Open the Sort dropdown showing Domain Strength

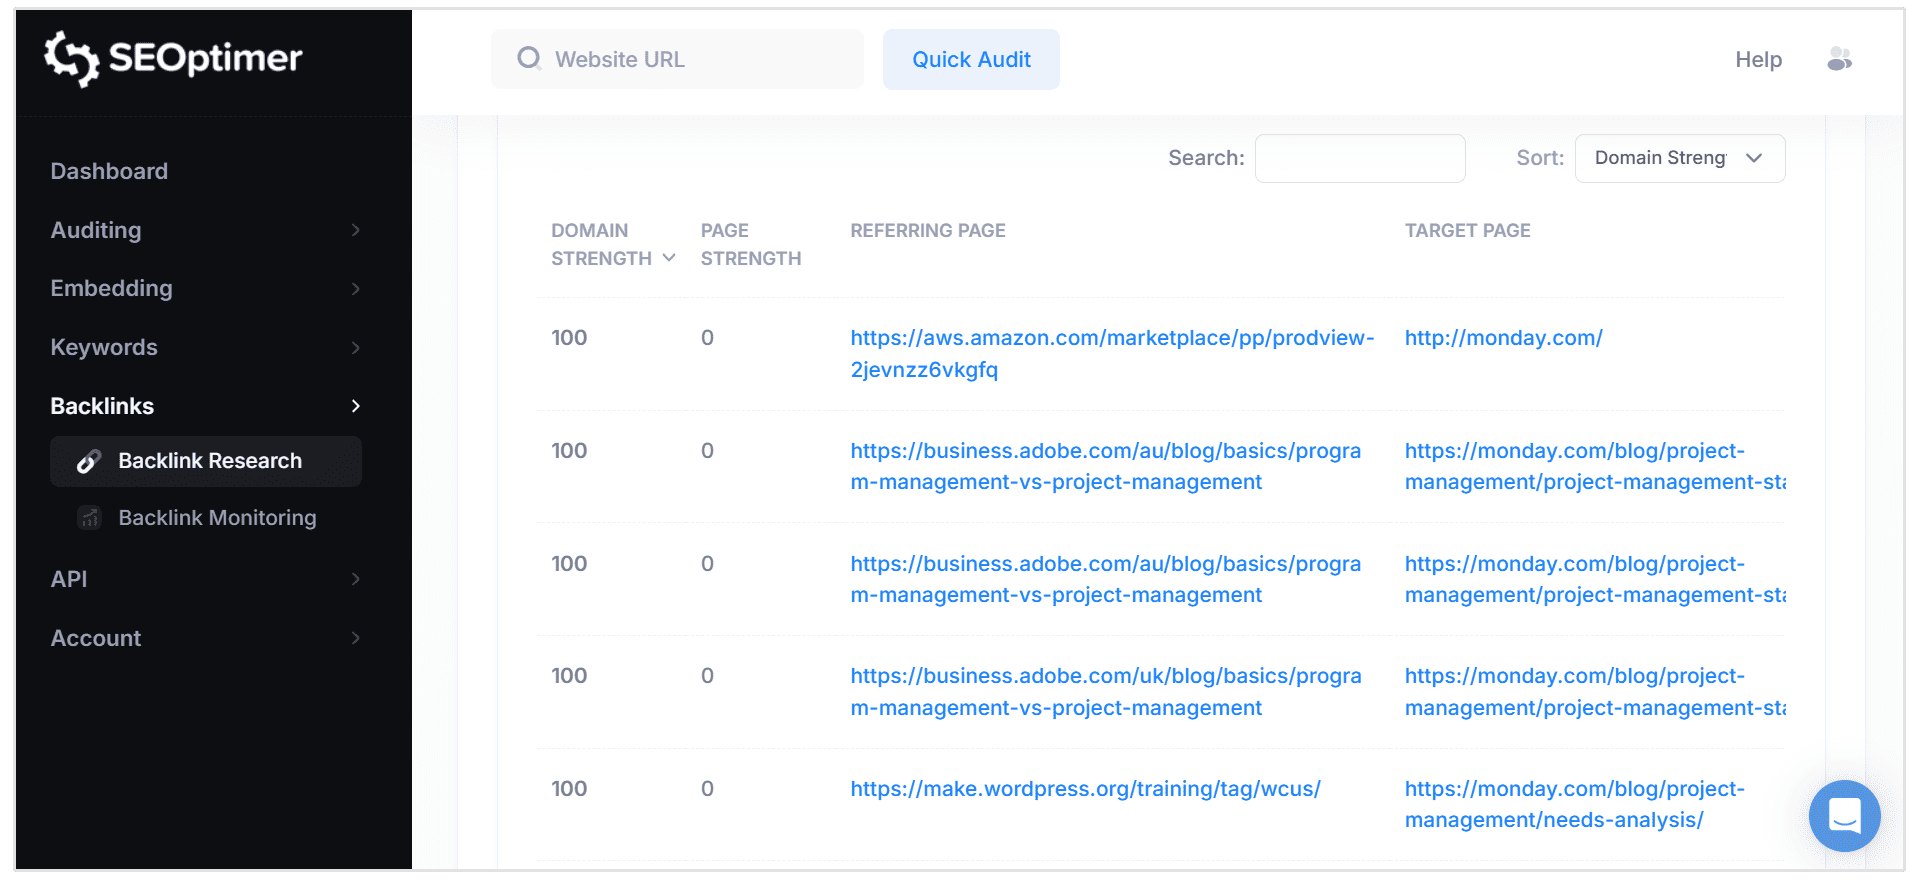pyautogui.click(x=1680, y=158)
